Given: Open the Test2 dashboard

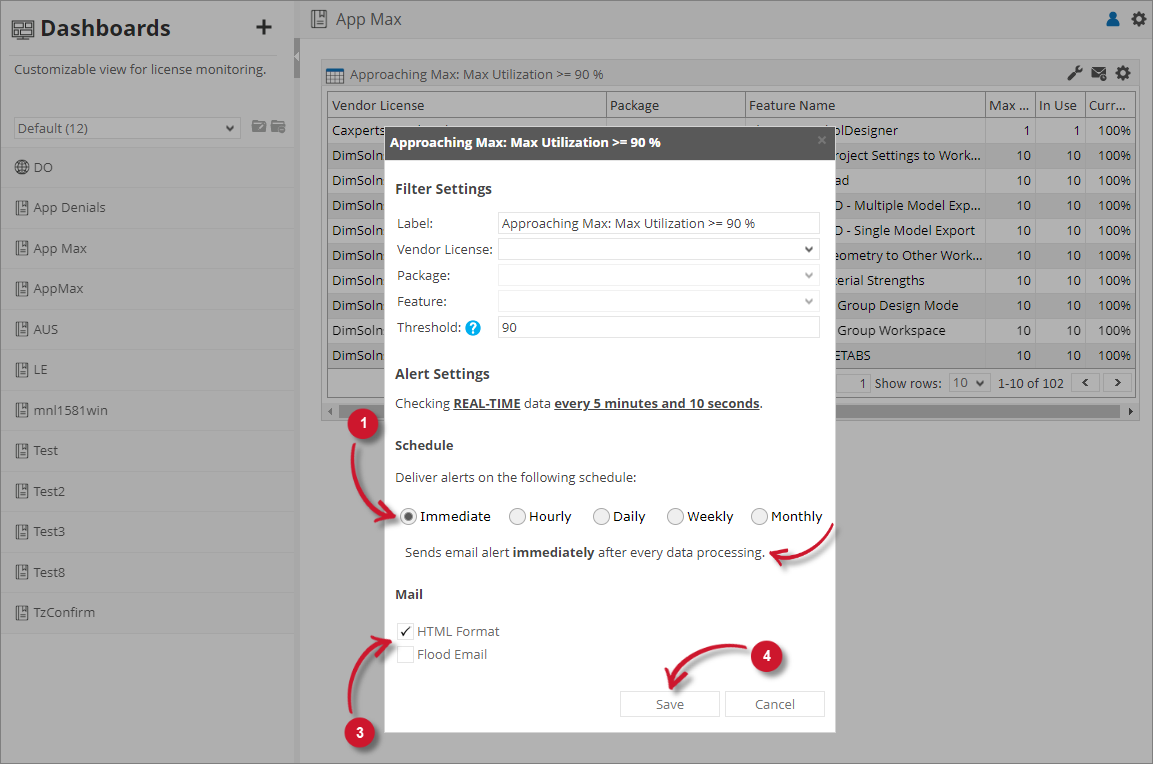Looking at the screenshot, I should point(147,491).
